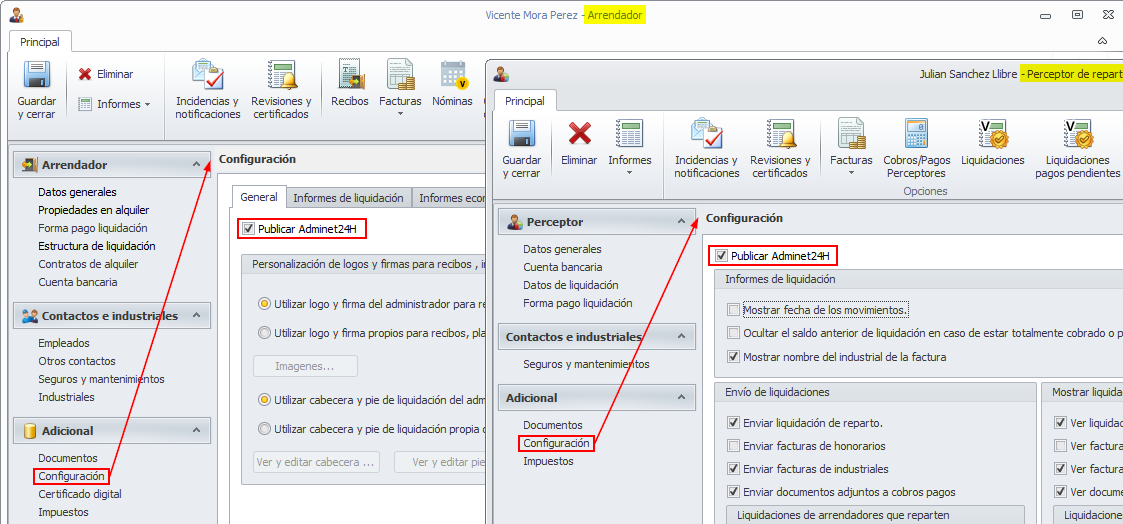The image size is (1123, 524).
Task: Open Datos de liquidación in Perceptor sidebar
Action: (x=571, y=285)
